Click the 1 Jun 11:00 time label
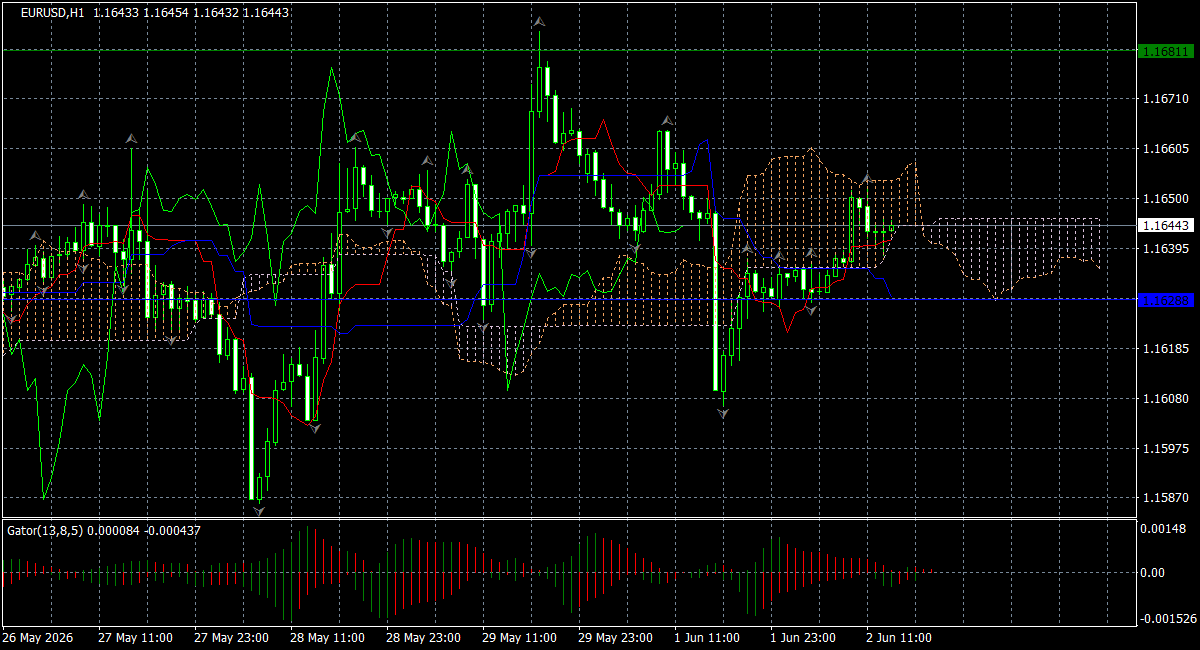The height and width of the screenshot is (650, 1200). click(707, 638)
